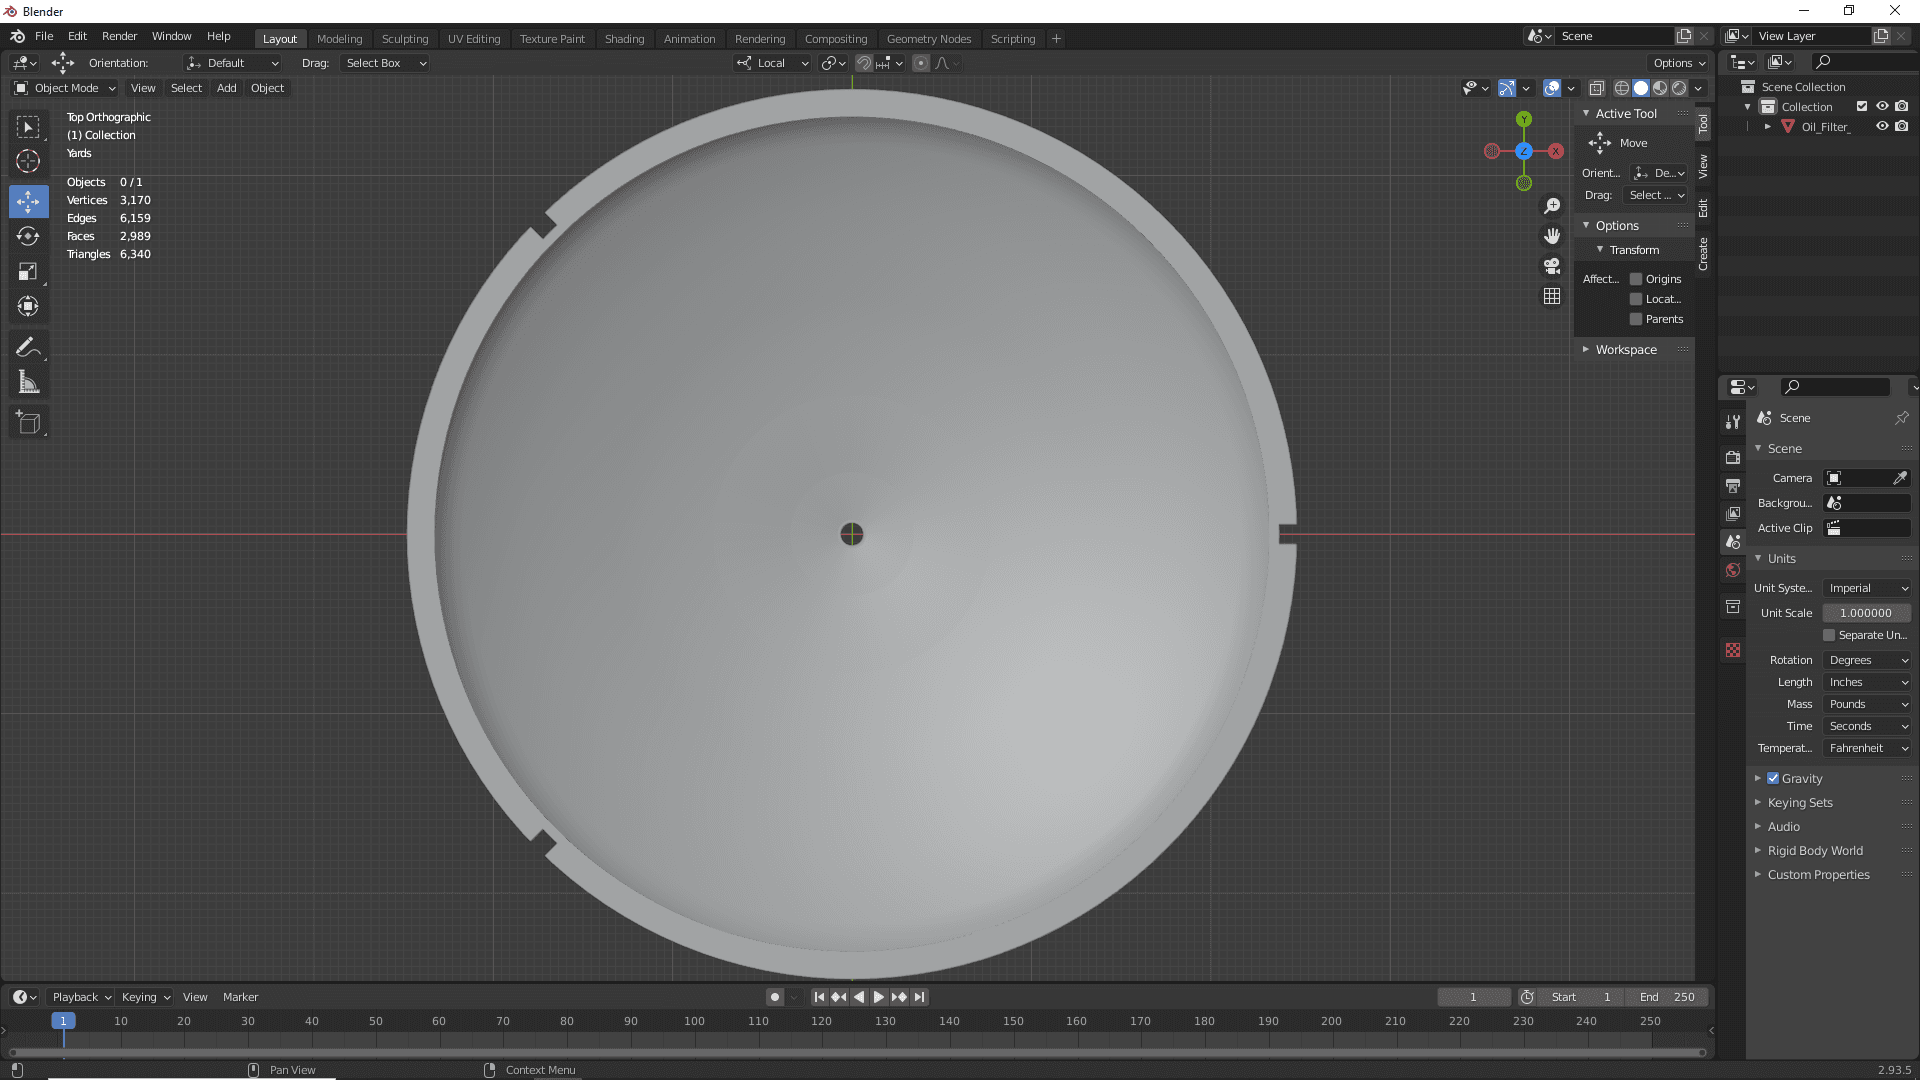Open timeline Marker menu
The height and width of the screenshot is (1080, 1920).
[x=240, y=997]
